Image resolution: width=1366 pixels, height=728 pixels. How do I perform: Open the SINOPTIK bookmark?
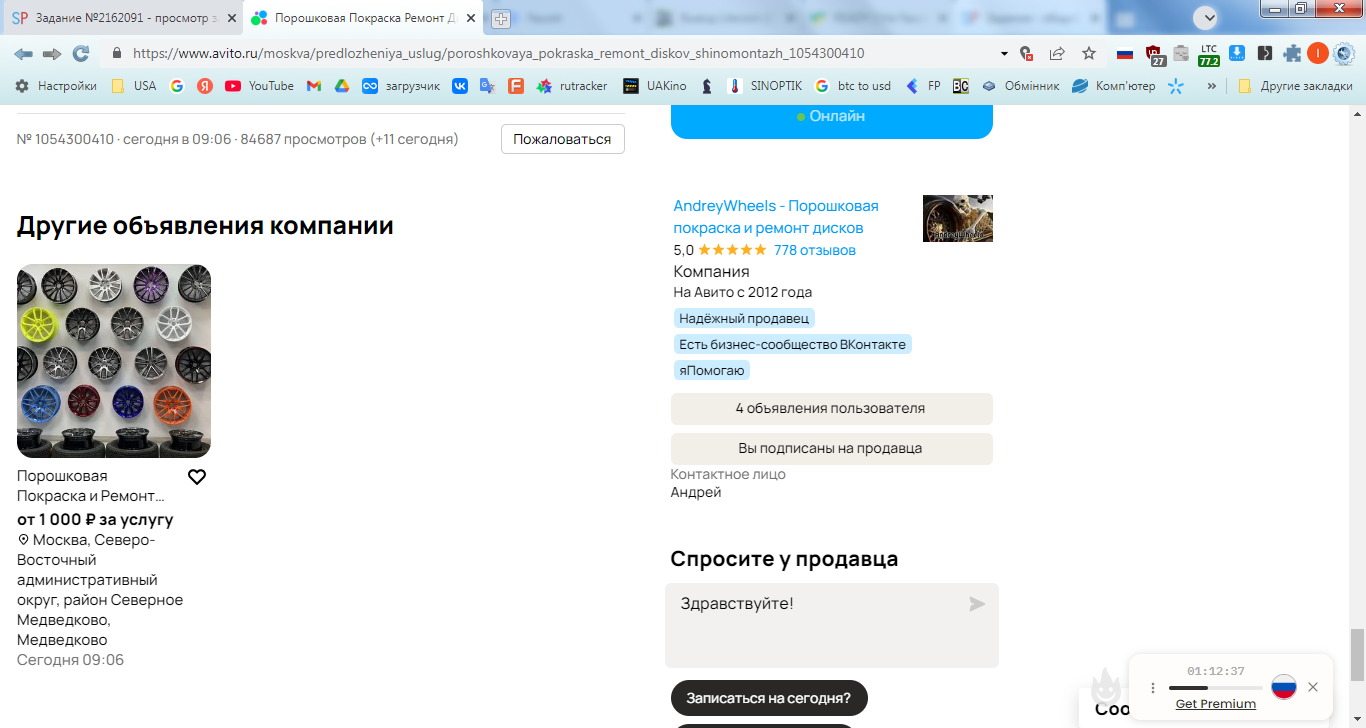point(764,86)
